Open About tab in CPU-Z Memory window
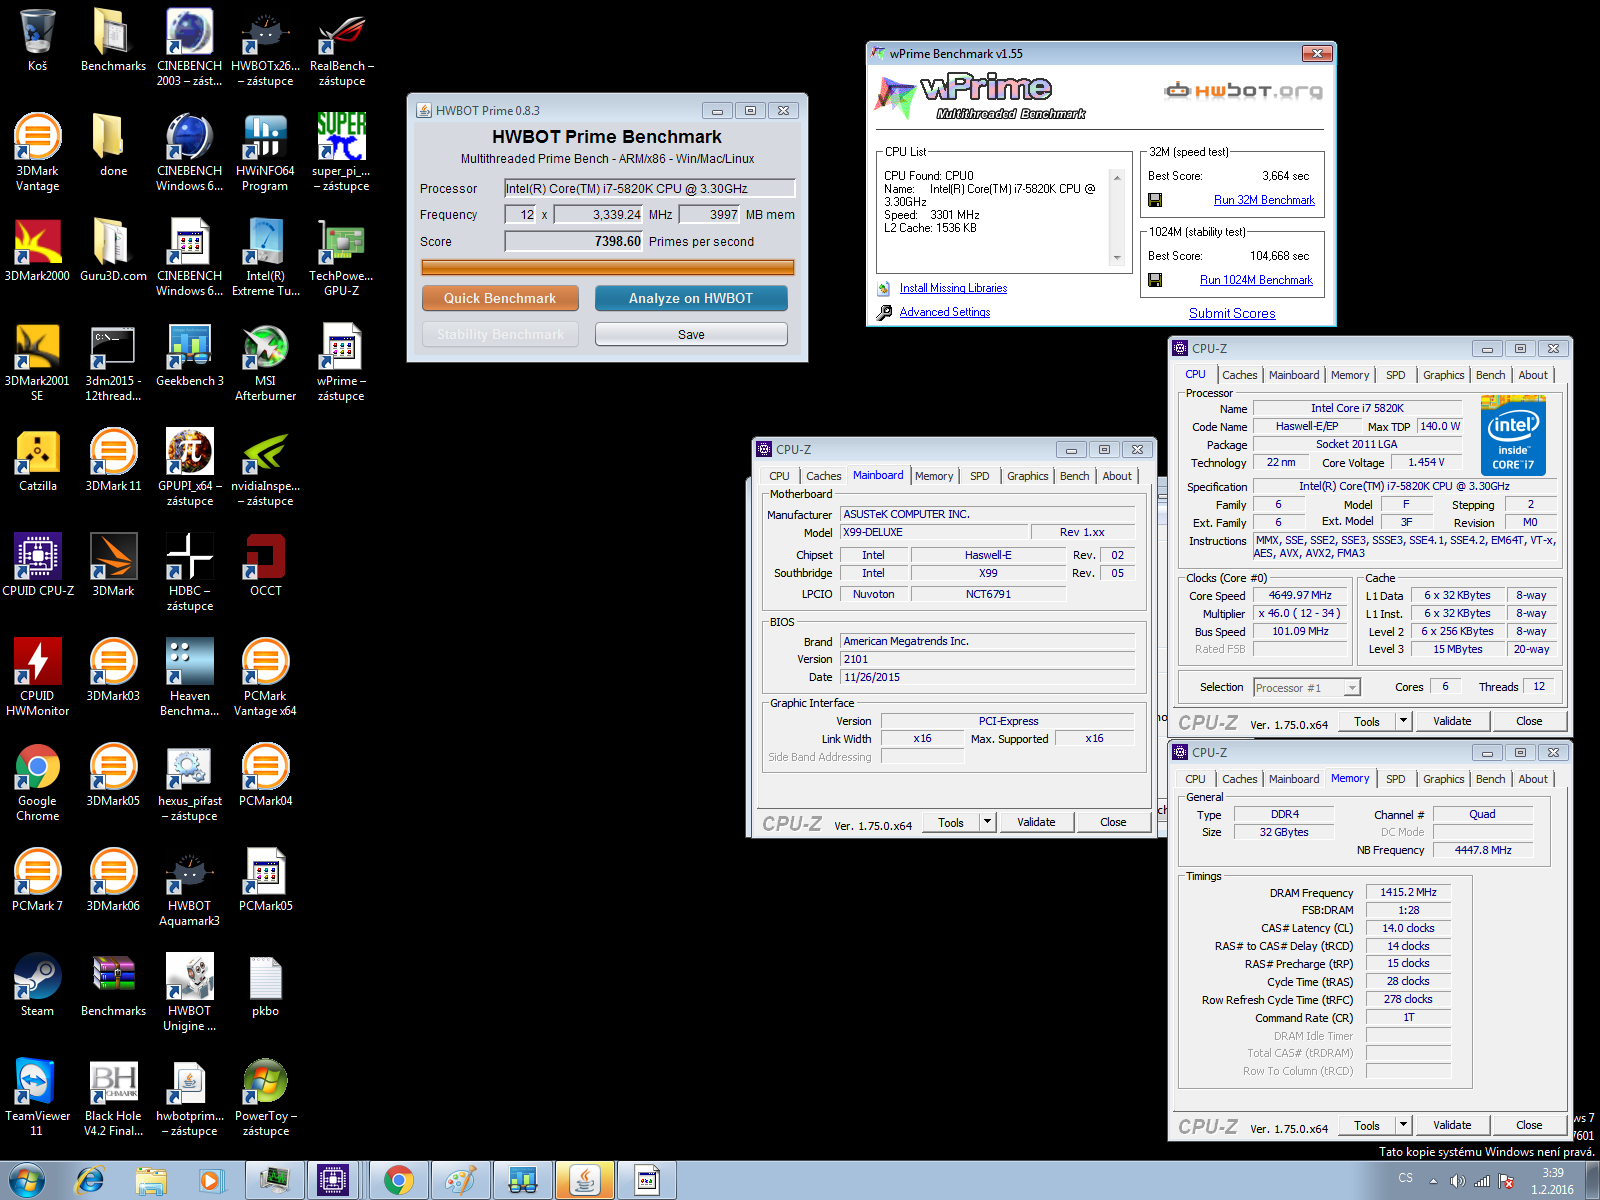1600x1200 pixels. pos(1533,779)
